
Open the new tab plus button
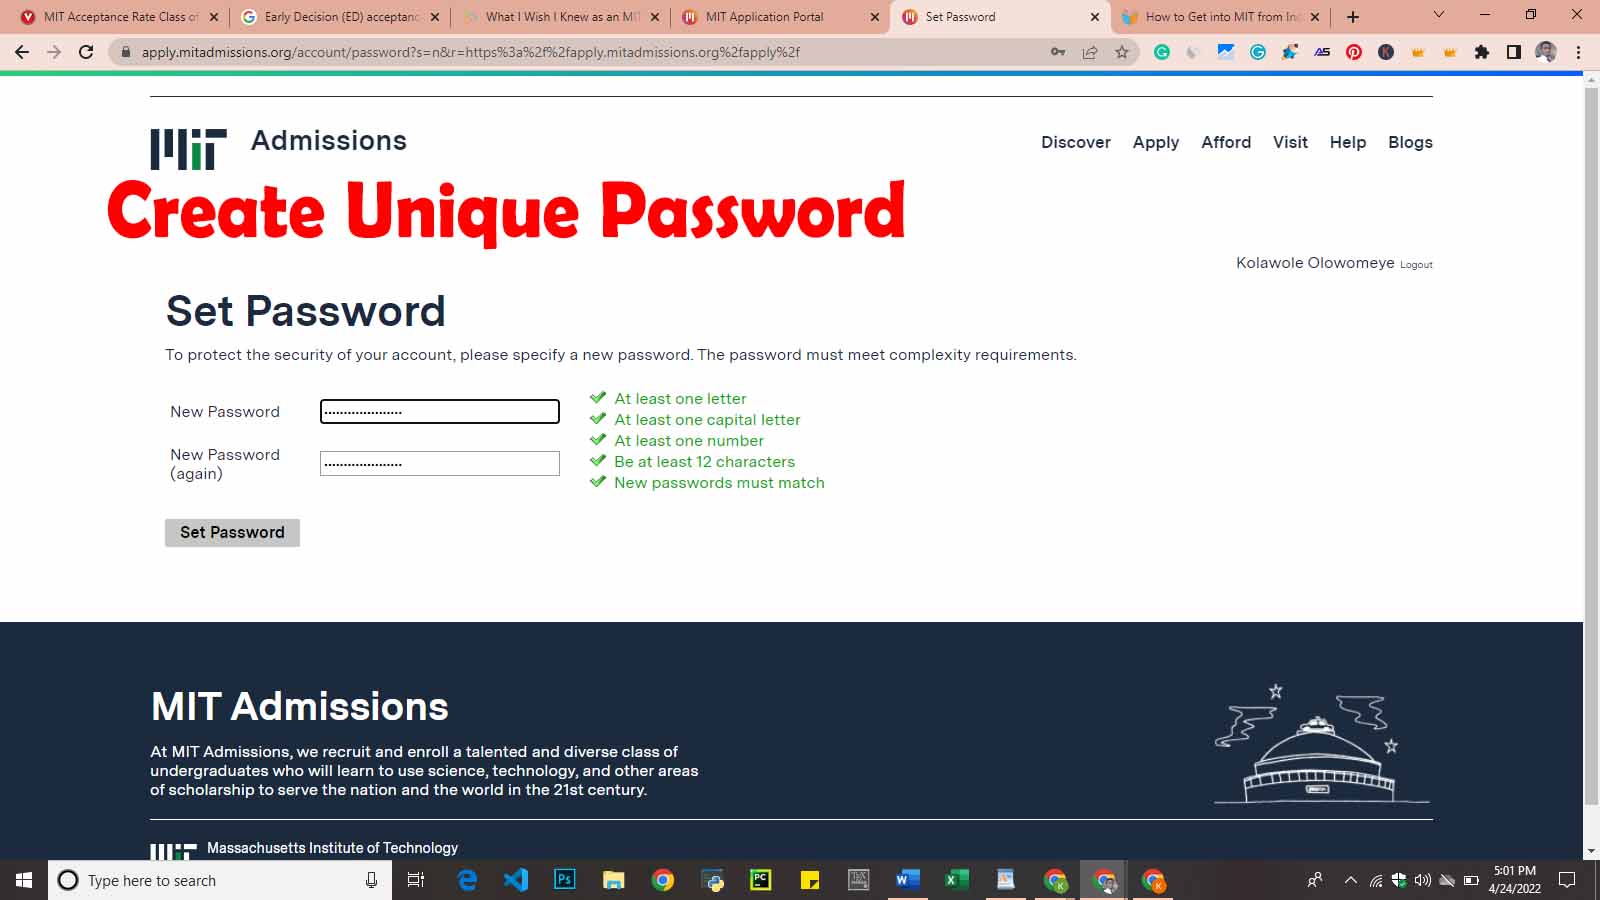[1353, 17]
